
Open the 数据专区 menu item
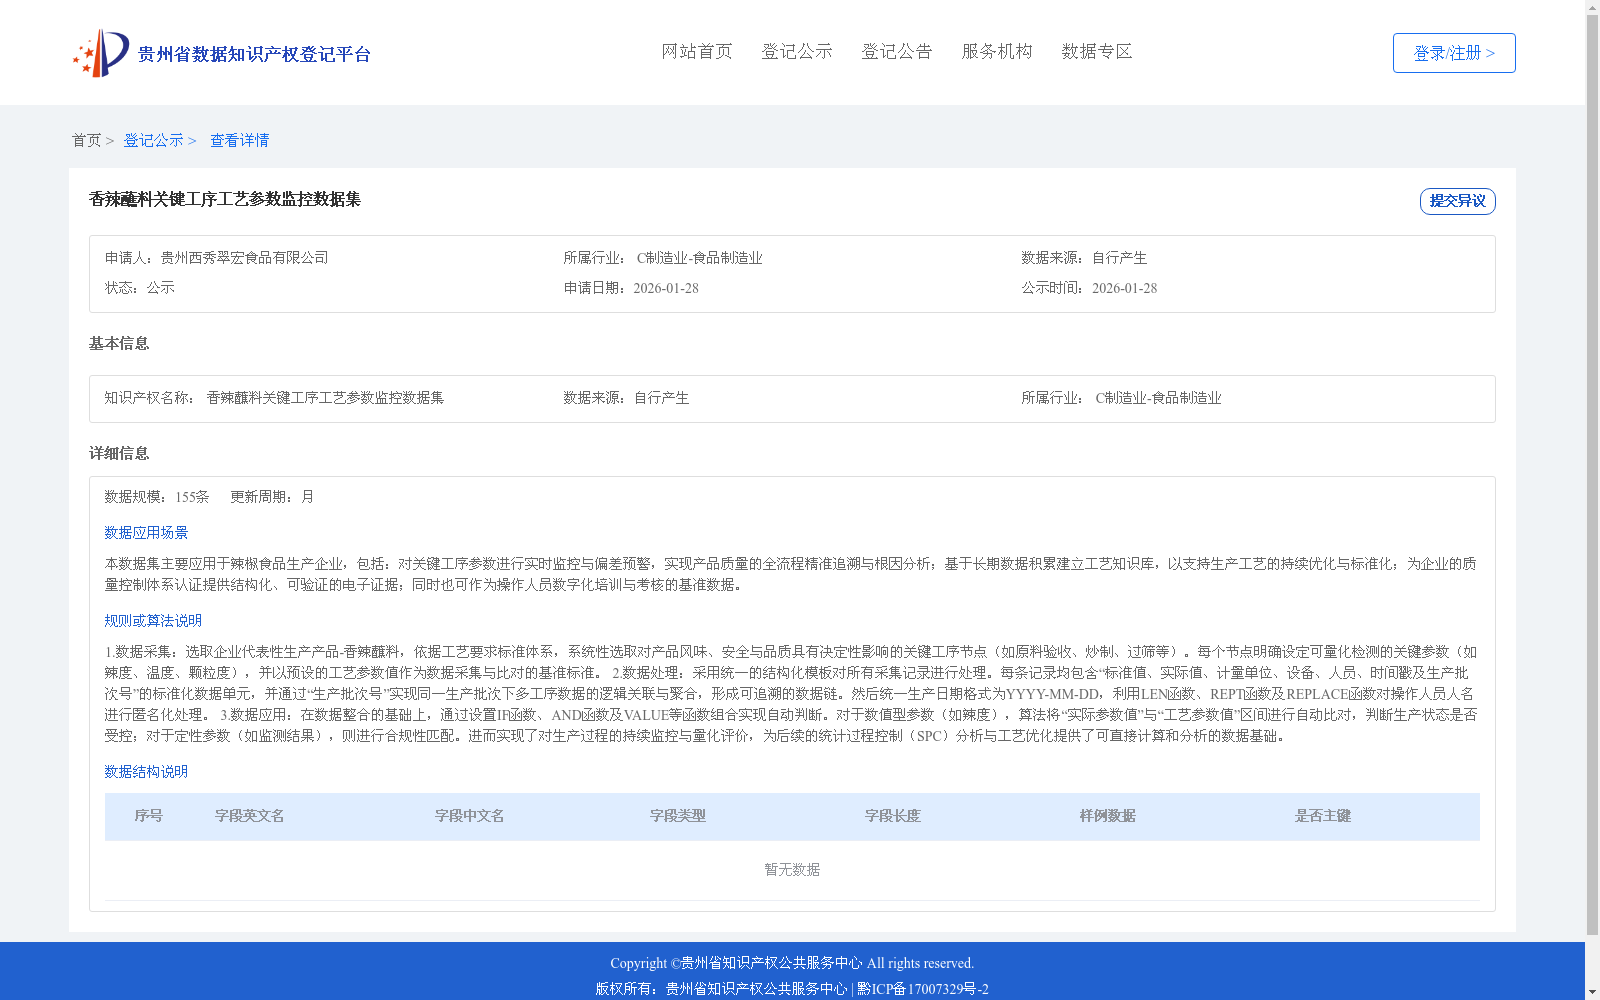pyautogui.click(x=1097, y=51)
